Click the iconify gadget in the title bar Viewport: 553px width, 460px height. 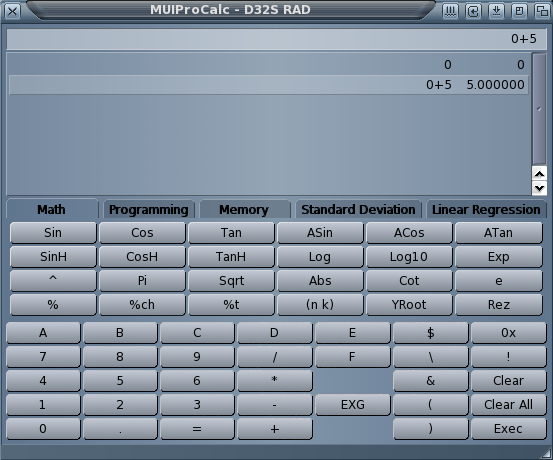point(450,11)
